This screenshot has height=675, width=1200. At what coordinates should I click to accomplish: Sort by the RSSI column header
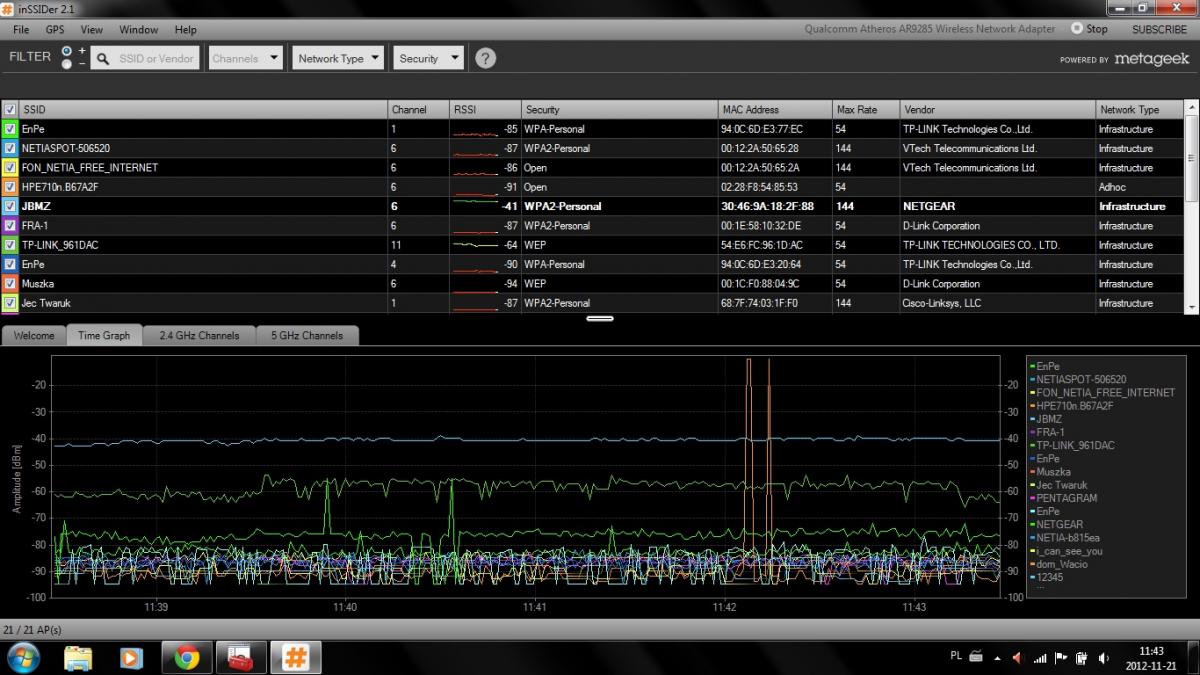[x=484, y=109]
